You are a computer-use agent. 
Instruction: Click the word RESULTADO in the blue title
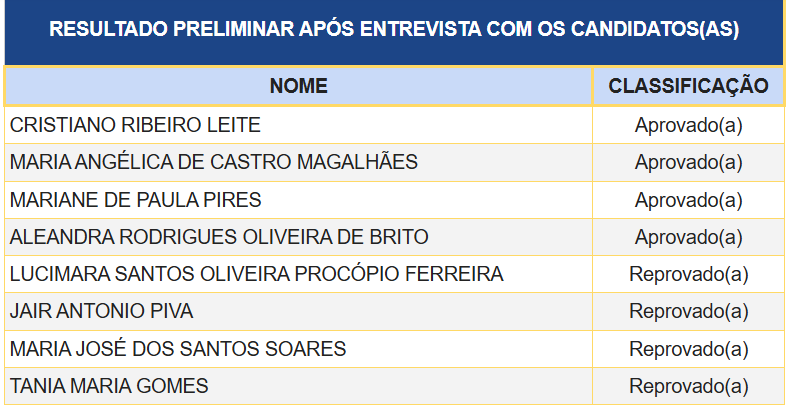[x=109, y=30]
